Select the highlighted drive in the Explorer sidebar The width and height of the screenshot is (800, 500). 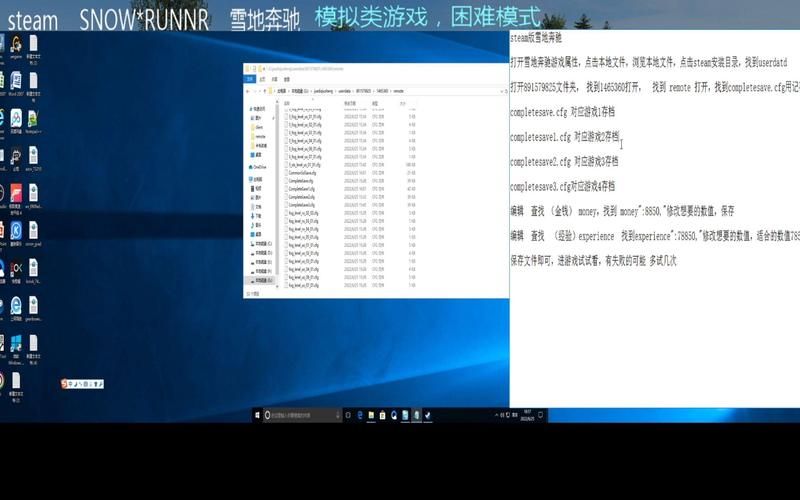[x=262, y=281]
